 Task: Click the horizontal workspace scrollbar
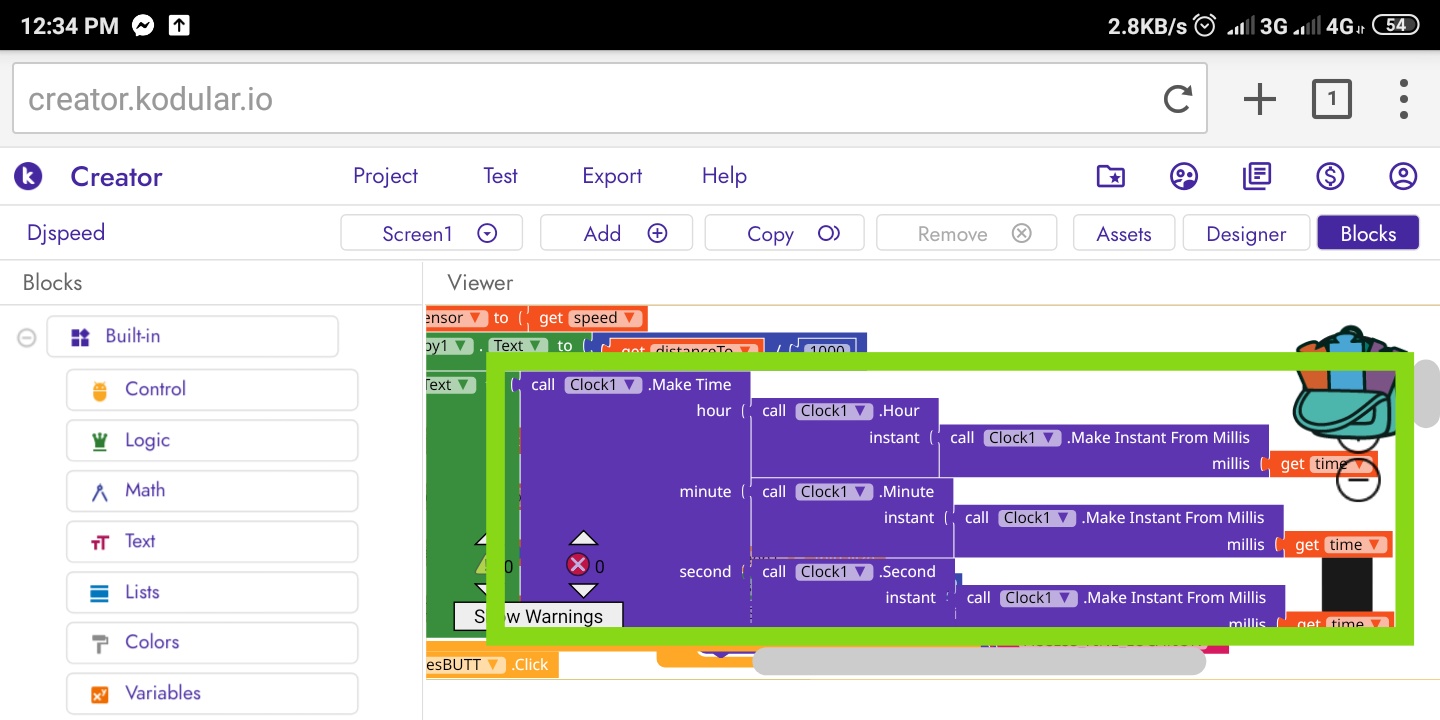(978, 661)
